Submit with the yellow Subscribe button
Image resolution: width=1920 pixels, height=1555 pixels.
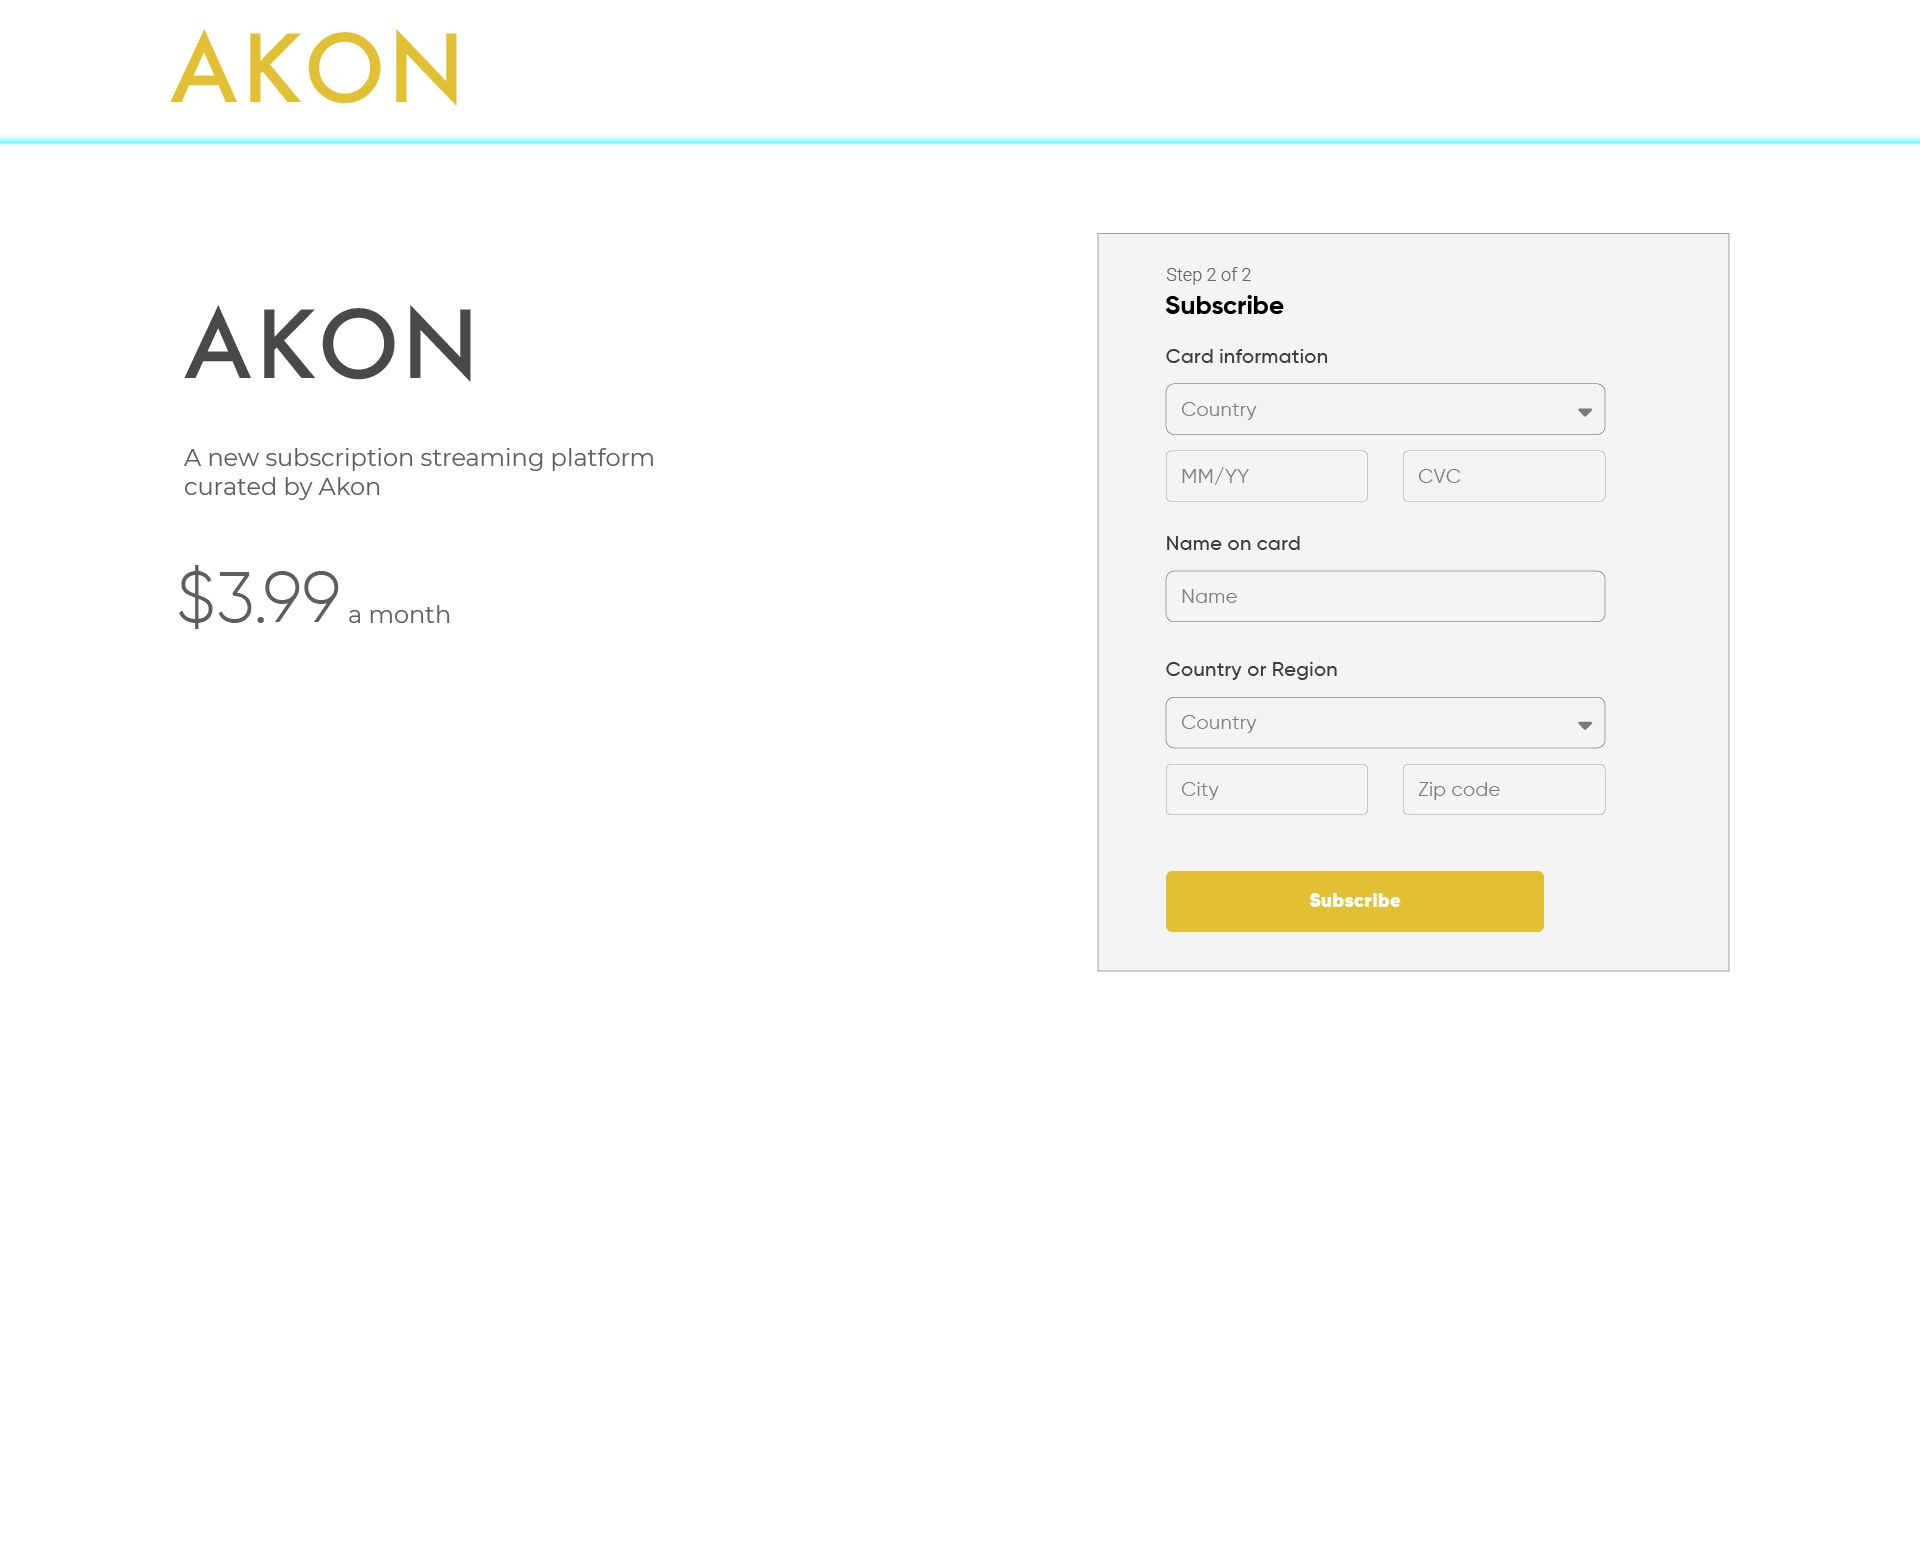(x=1354, y=901)
